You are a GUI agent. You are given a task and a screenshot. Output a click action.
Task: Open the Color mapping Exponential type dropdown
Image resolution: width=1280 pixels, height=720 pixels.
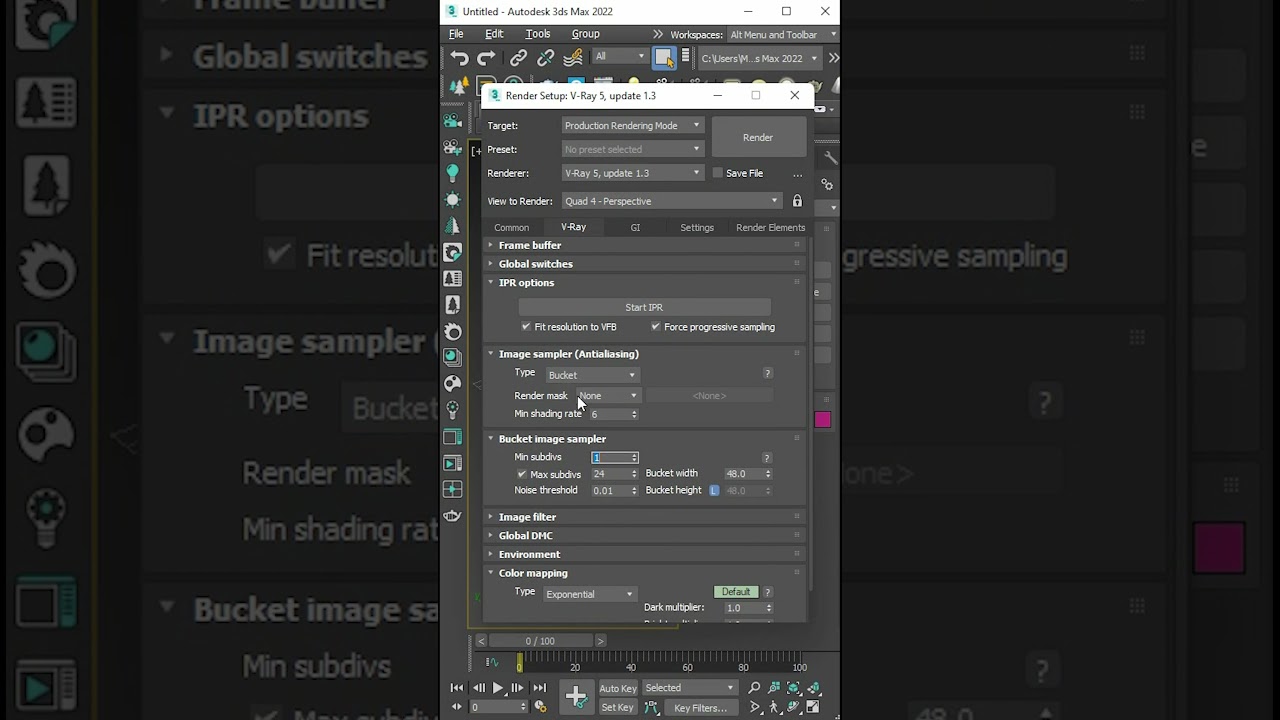(x=590, y=594)
